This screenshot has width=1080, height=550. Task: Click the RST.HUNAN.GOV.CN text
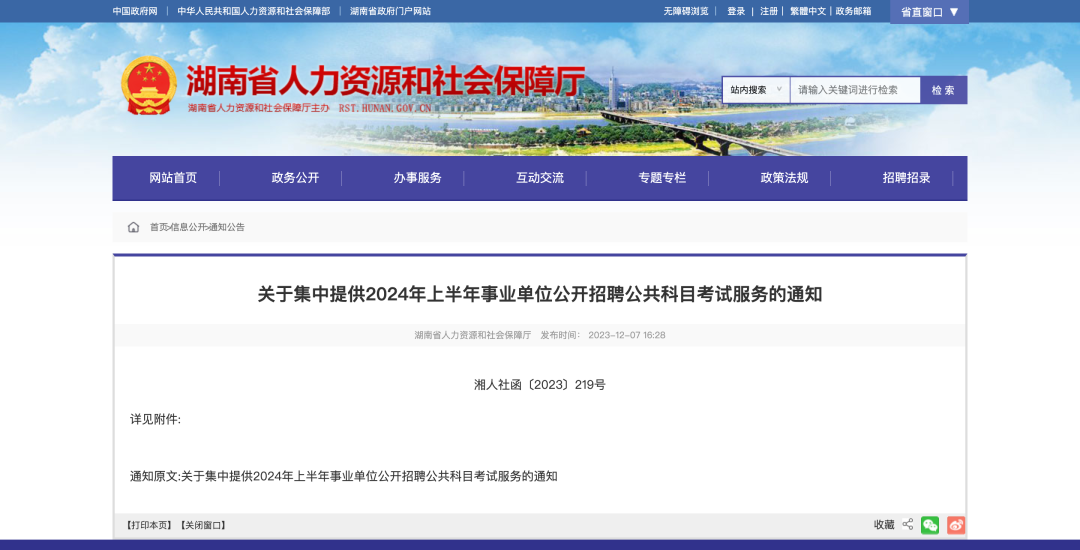pos(385,109)
